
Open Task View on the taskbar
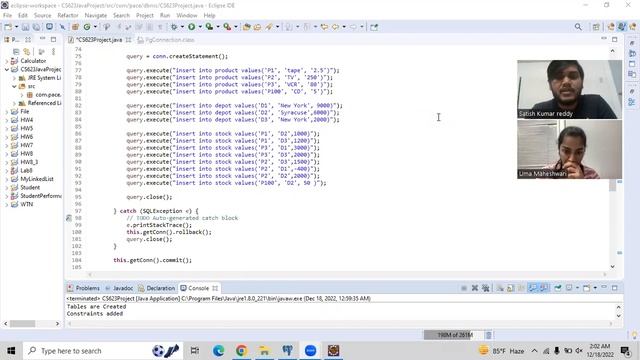[x=195, y=351]
